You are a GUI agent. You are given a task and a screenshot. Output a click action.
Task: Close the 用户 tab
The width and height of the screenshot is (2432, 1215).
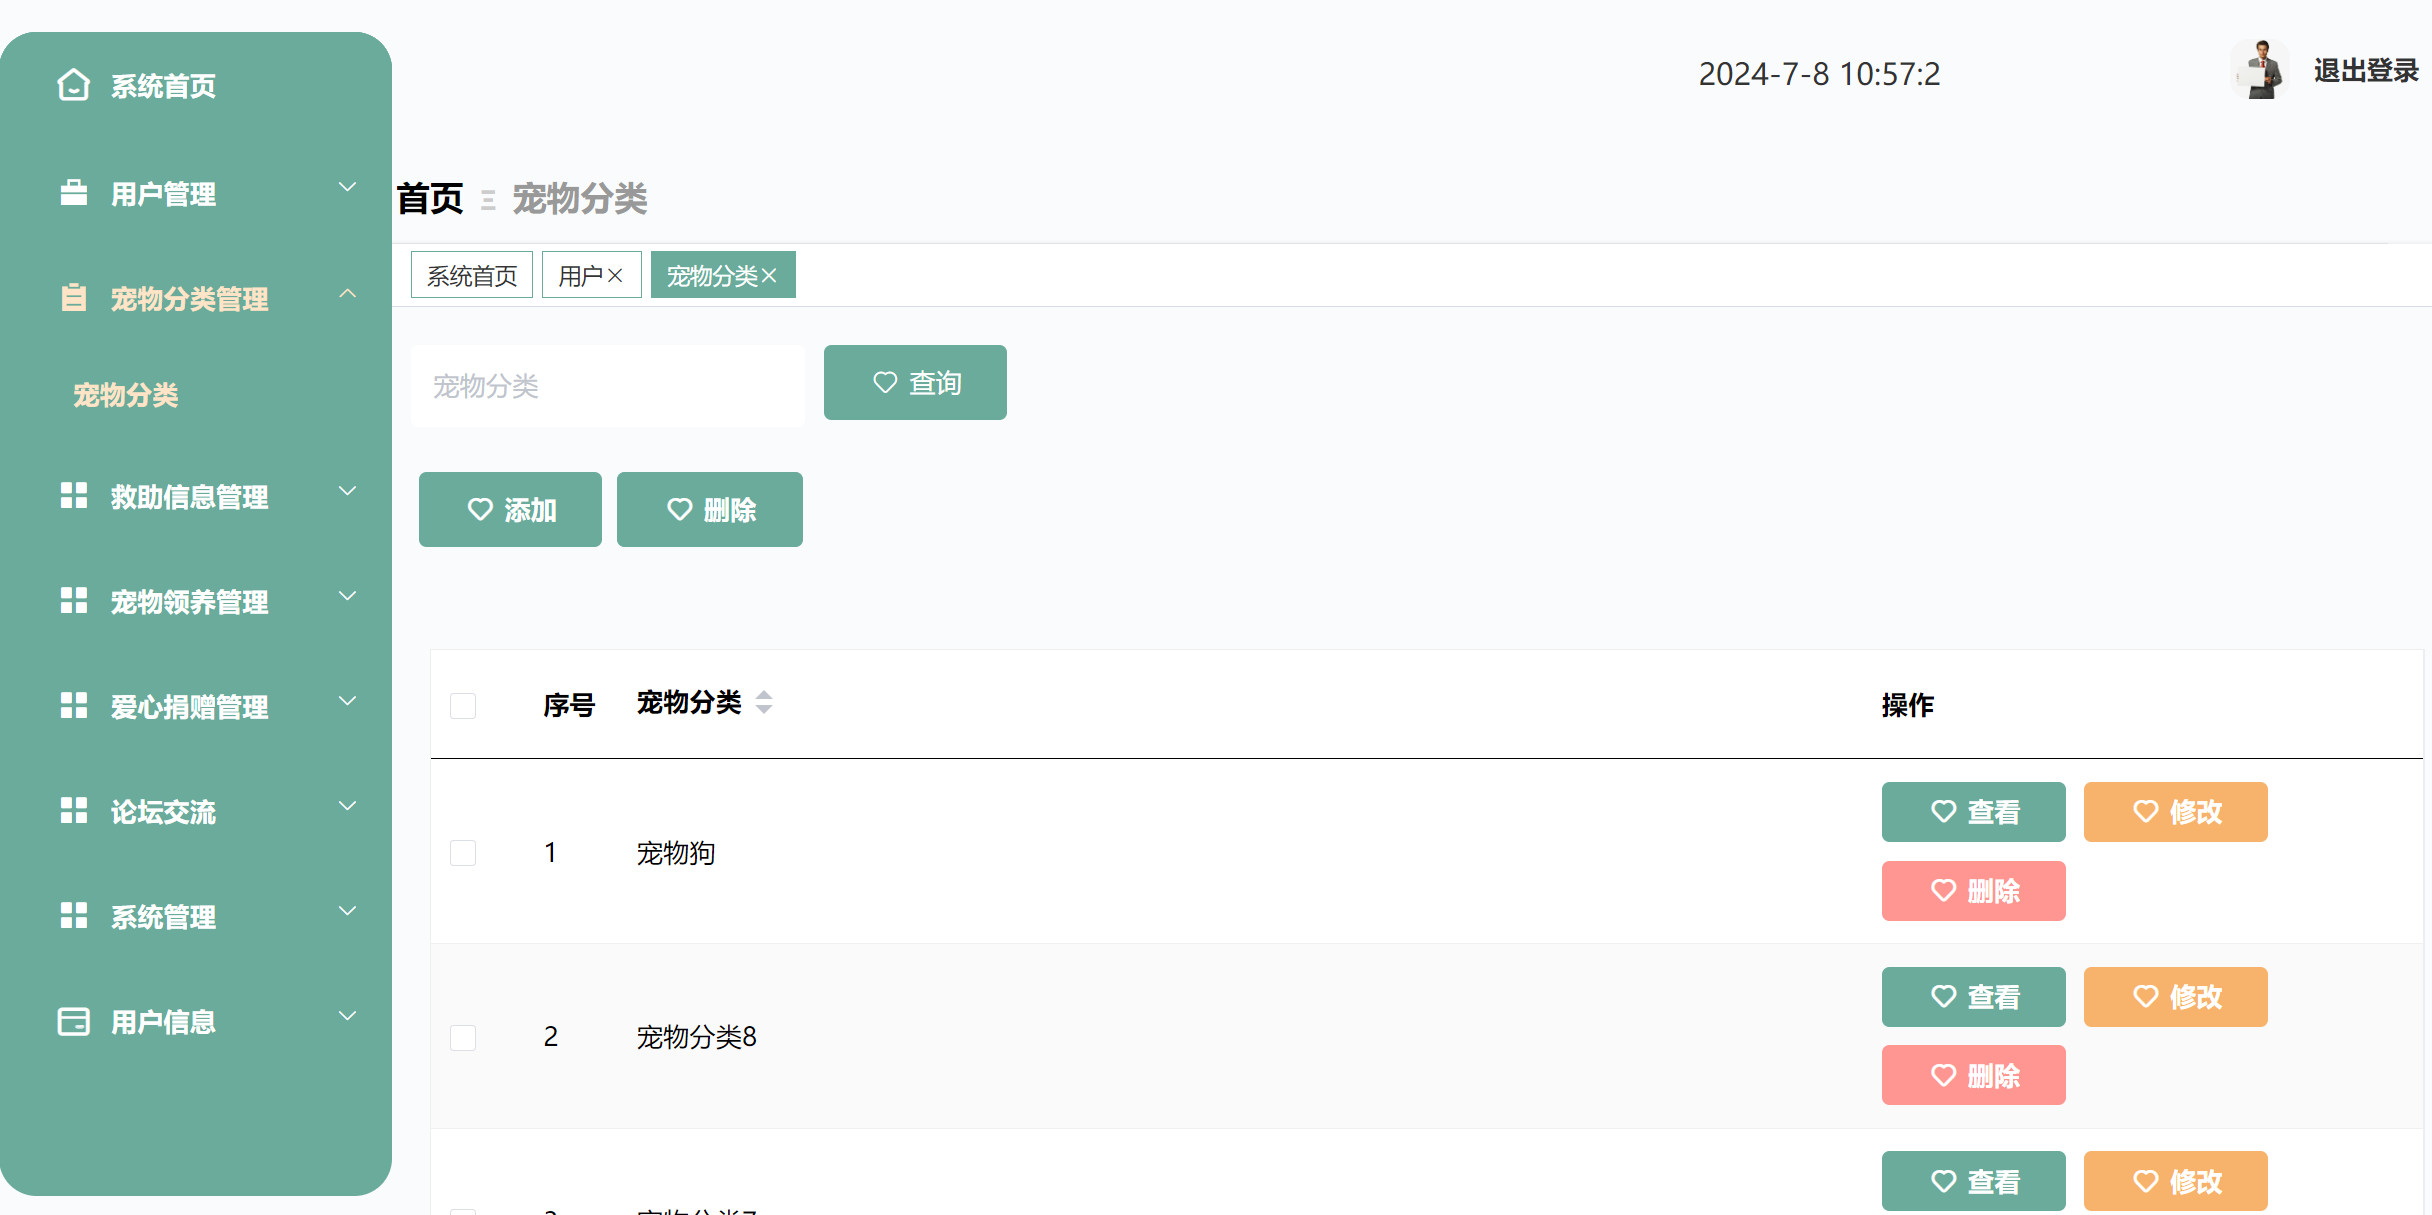point(617,274)
